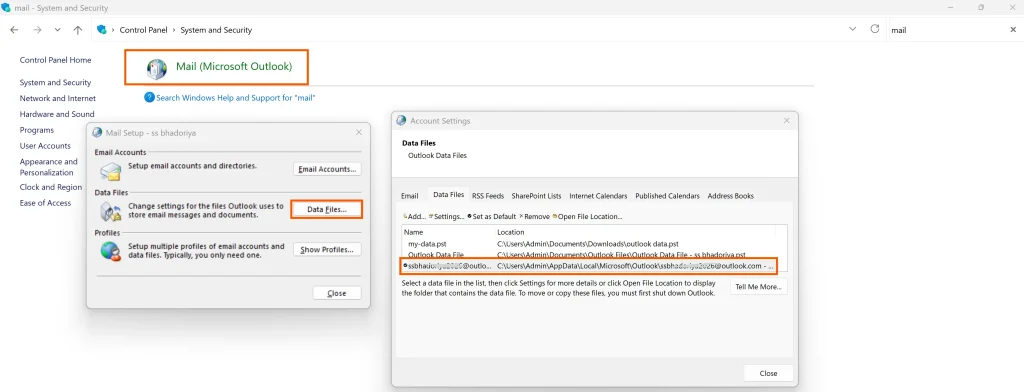Open the Address Books tab
This screenshot has width=1024, height=392.
coord(730,195)
